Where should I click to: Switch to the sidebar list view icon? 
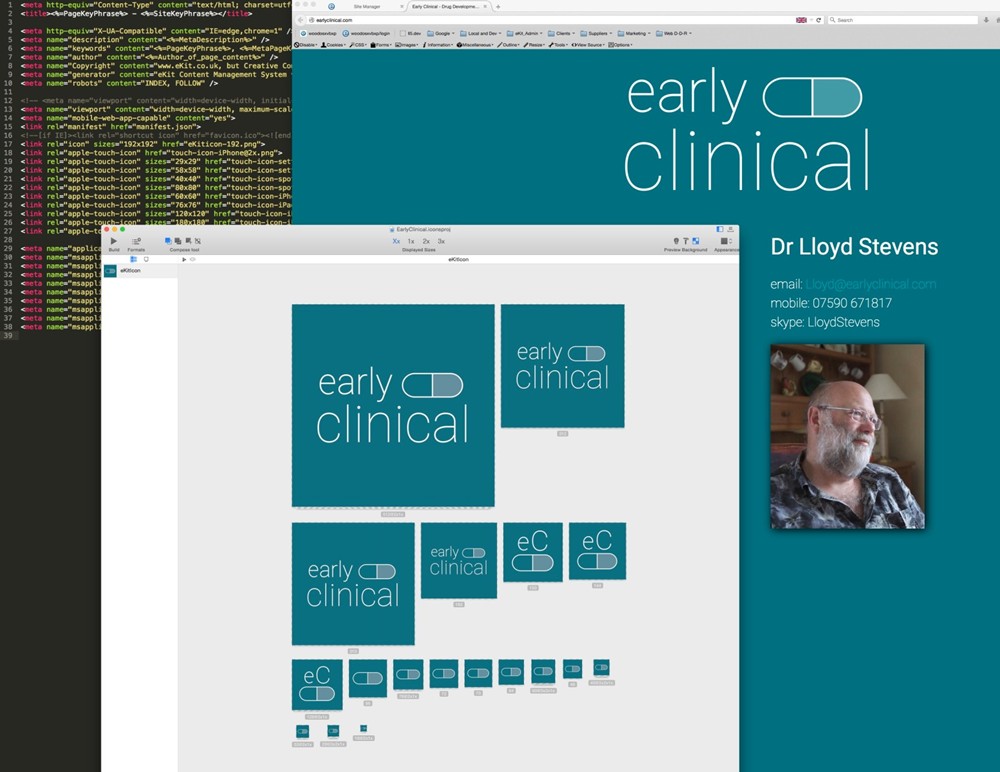133,259
